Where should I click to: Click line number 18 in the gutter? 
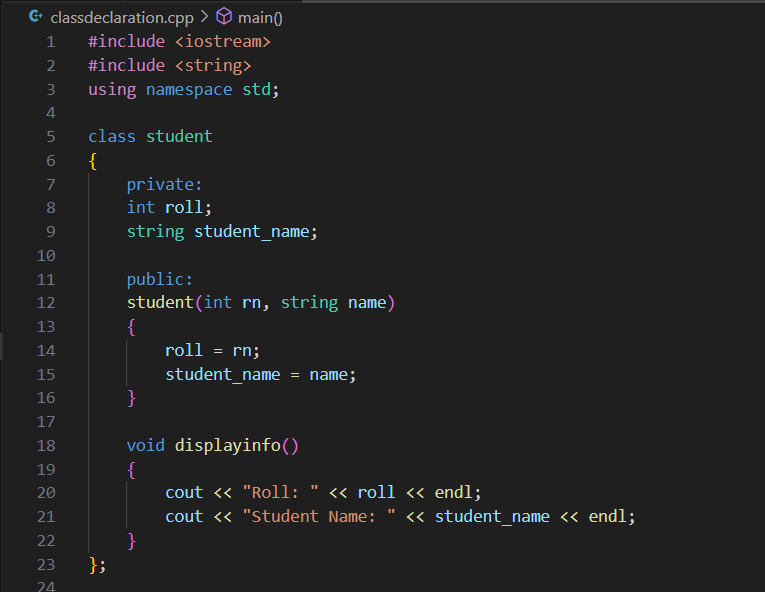pos(46,446)
